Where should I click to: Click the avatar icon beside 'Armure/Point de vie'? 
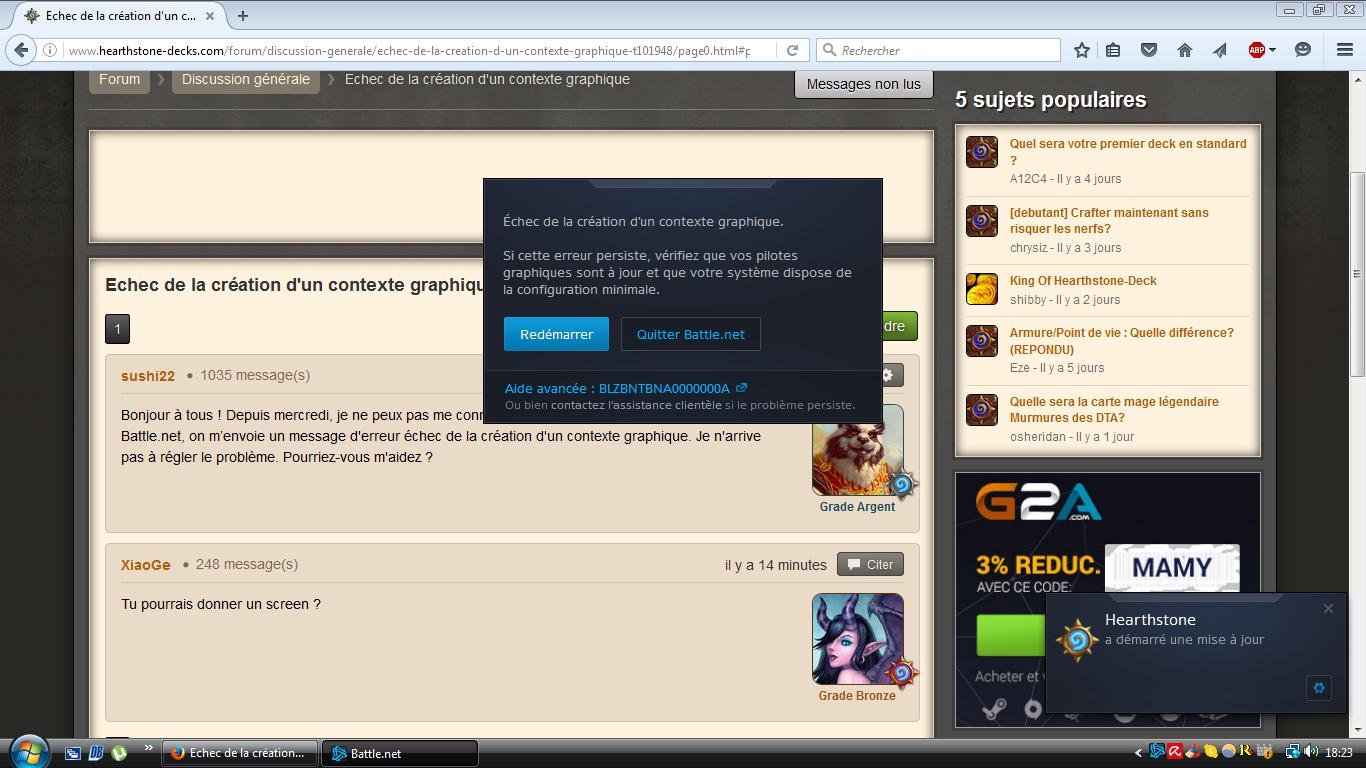point(982,341)
